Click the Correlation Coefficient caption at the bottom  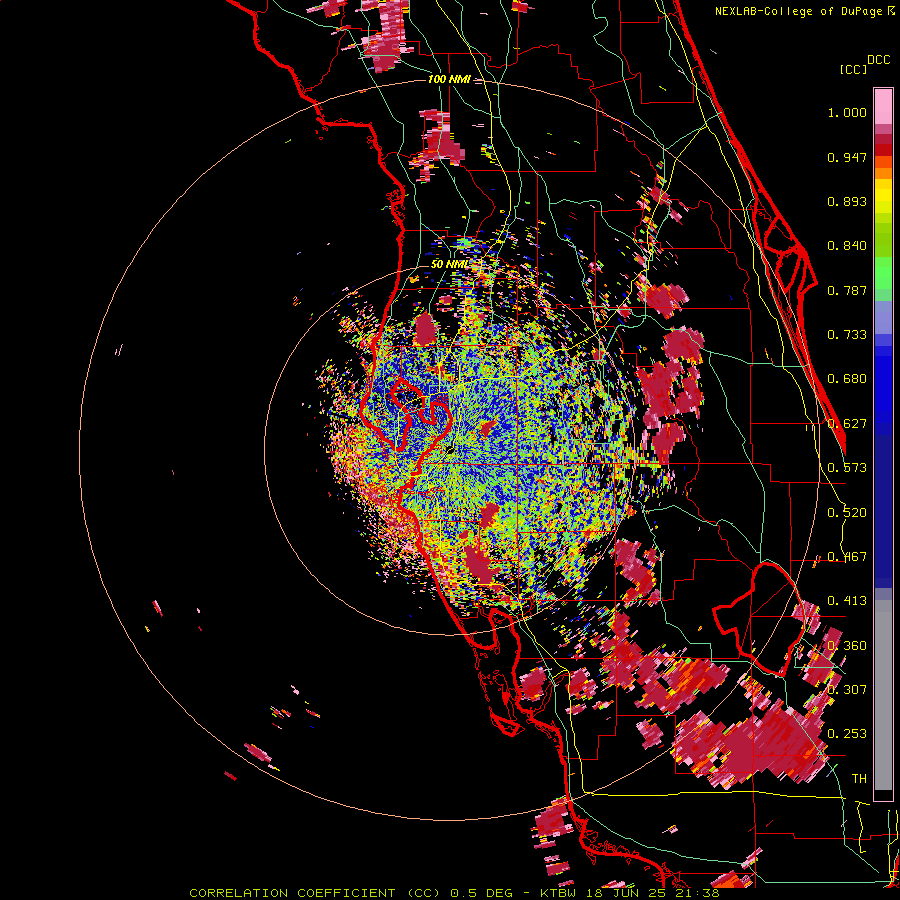pyautogui.click(x=454, y=893)
